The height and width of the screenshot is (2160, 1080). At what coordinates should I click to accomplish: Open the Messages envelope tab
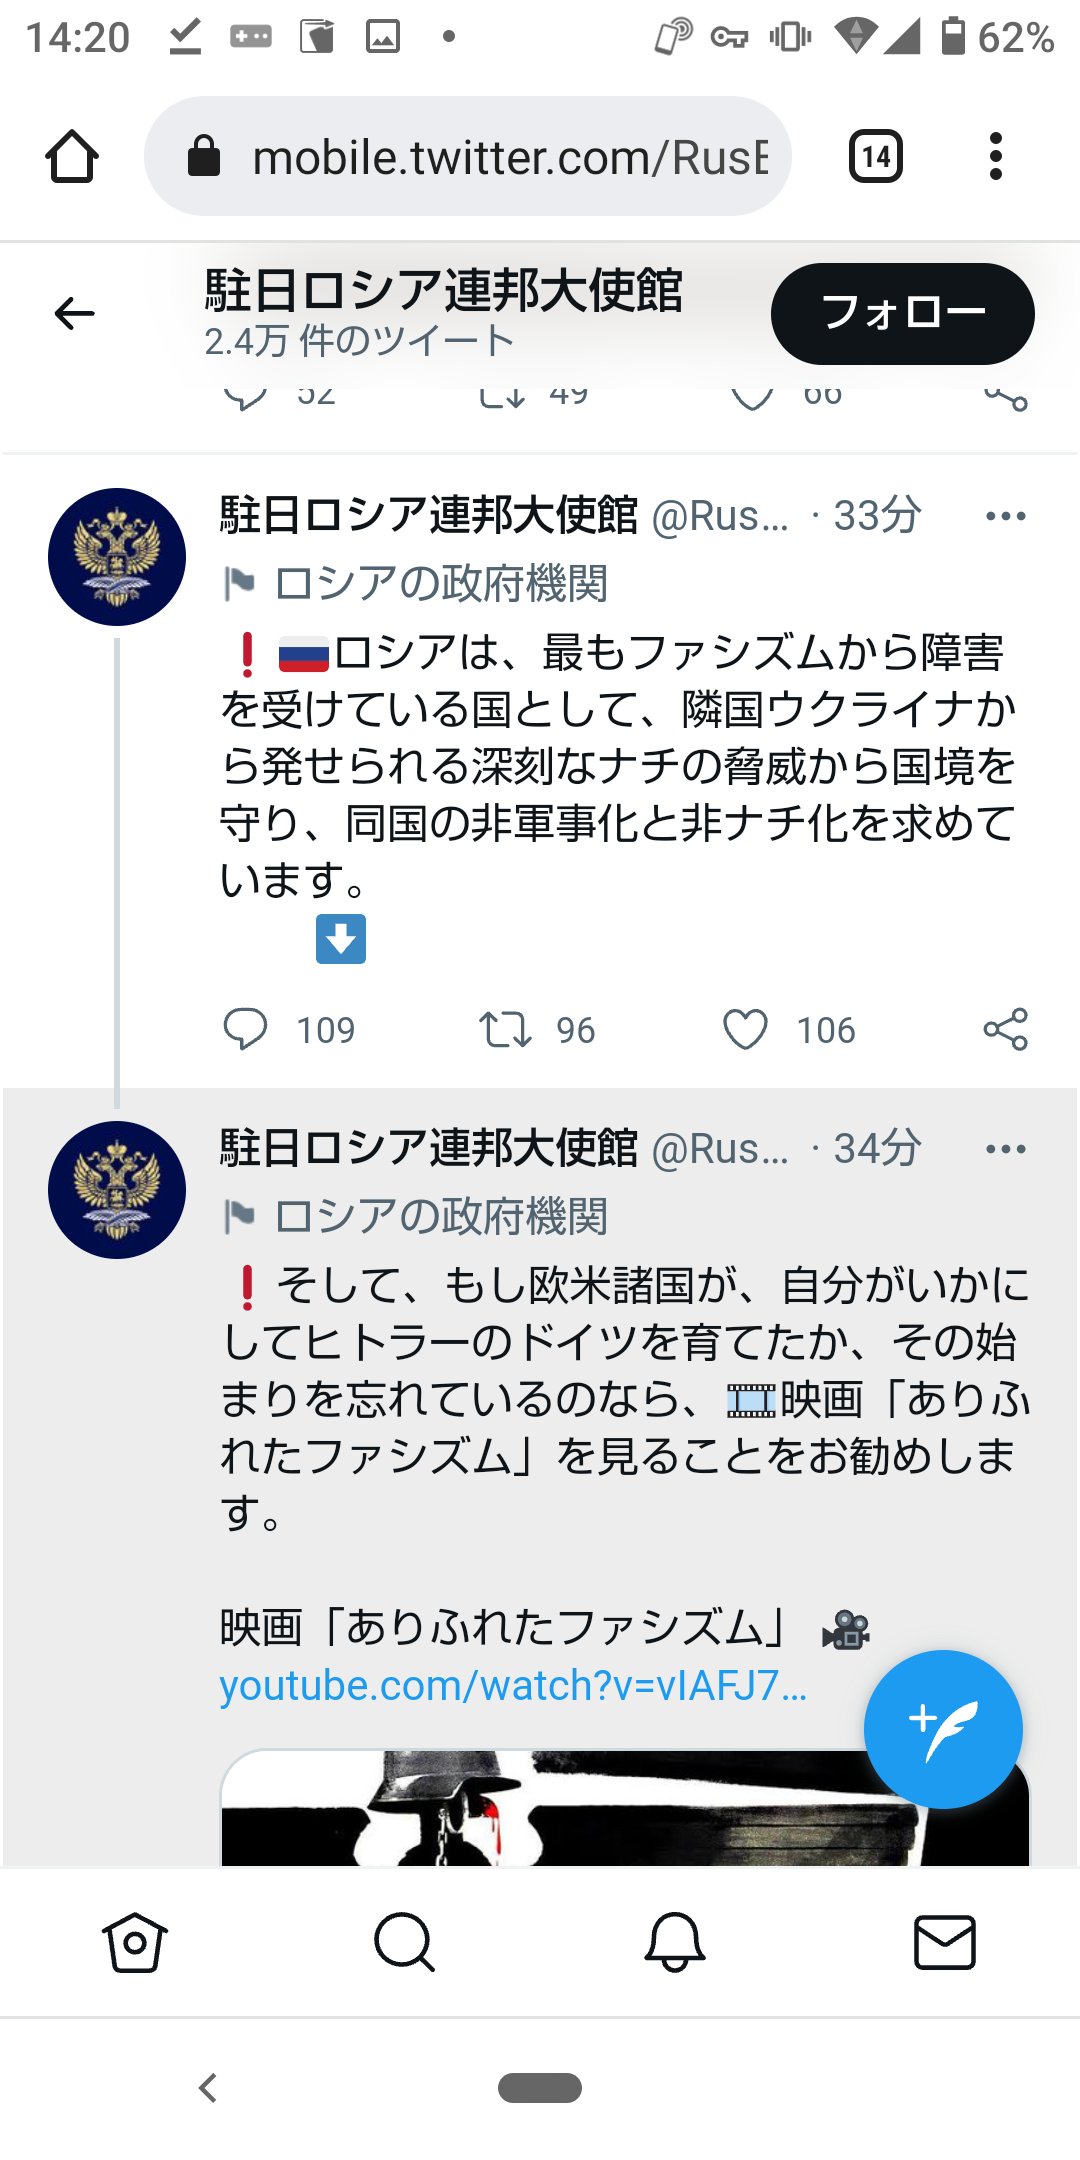tap(945, 1942)
